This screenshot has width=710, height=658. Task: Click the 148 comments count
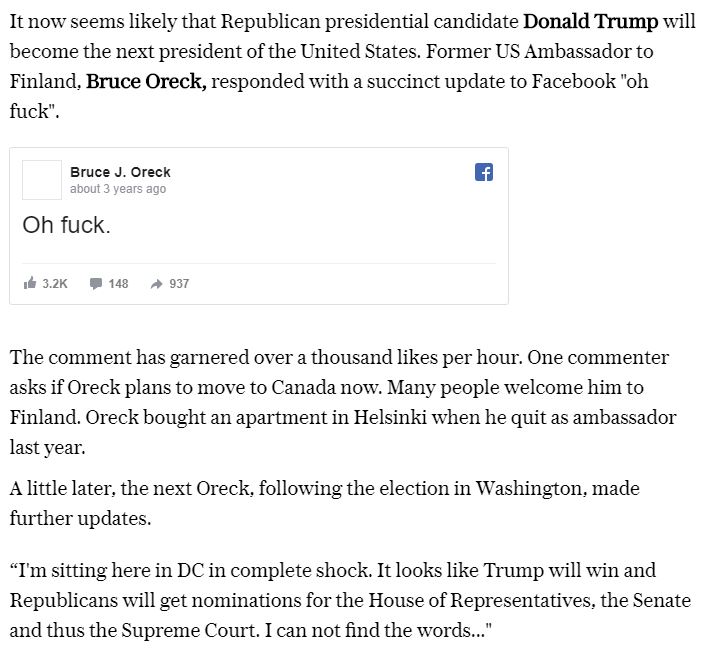pyautogui.click(x=118, y=283)
